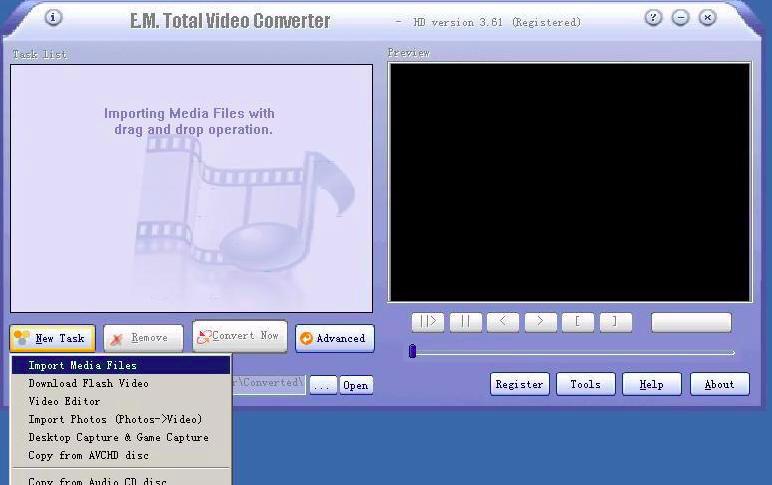Click the info icon in title bar
The height and width of the screenshot is (485, 772).
(53, 17)
